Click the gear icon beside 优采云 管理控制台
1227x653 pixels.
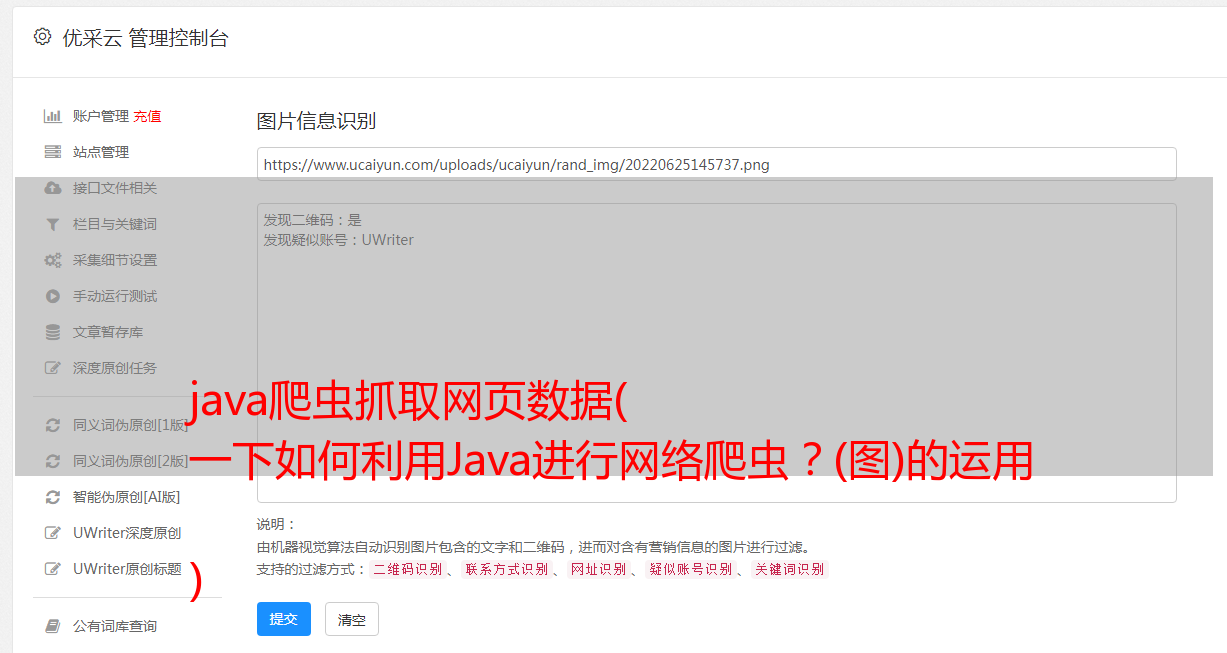[42, 37]
